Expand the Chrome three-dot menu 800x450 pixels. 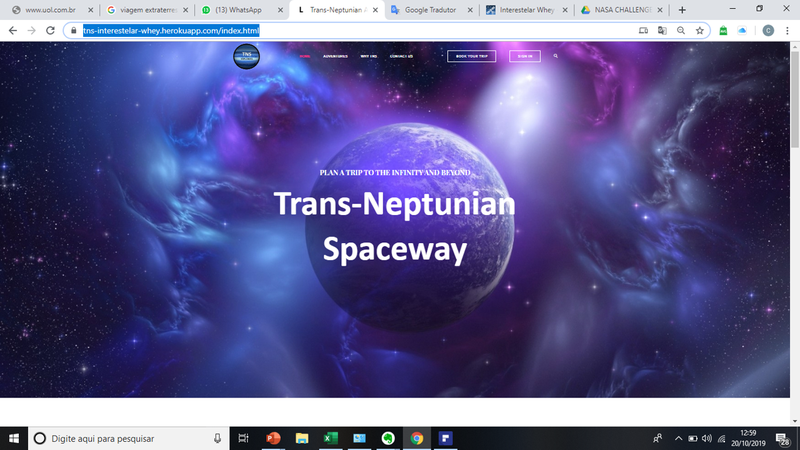tap(787, 30)
